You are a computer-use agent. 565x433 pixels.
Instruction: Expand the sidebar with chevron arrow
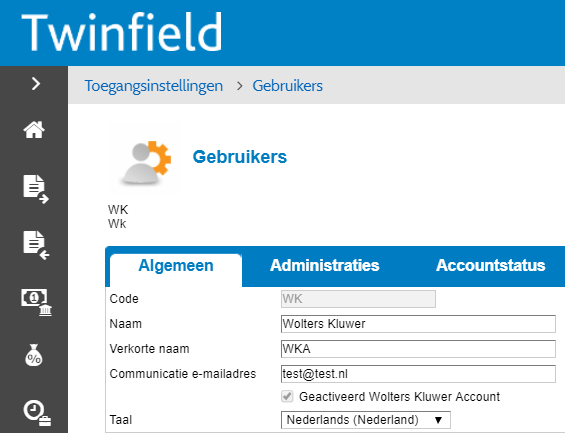pos(36,84)
